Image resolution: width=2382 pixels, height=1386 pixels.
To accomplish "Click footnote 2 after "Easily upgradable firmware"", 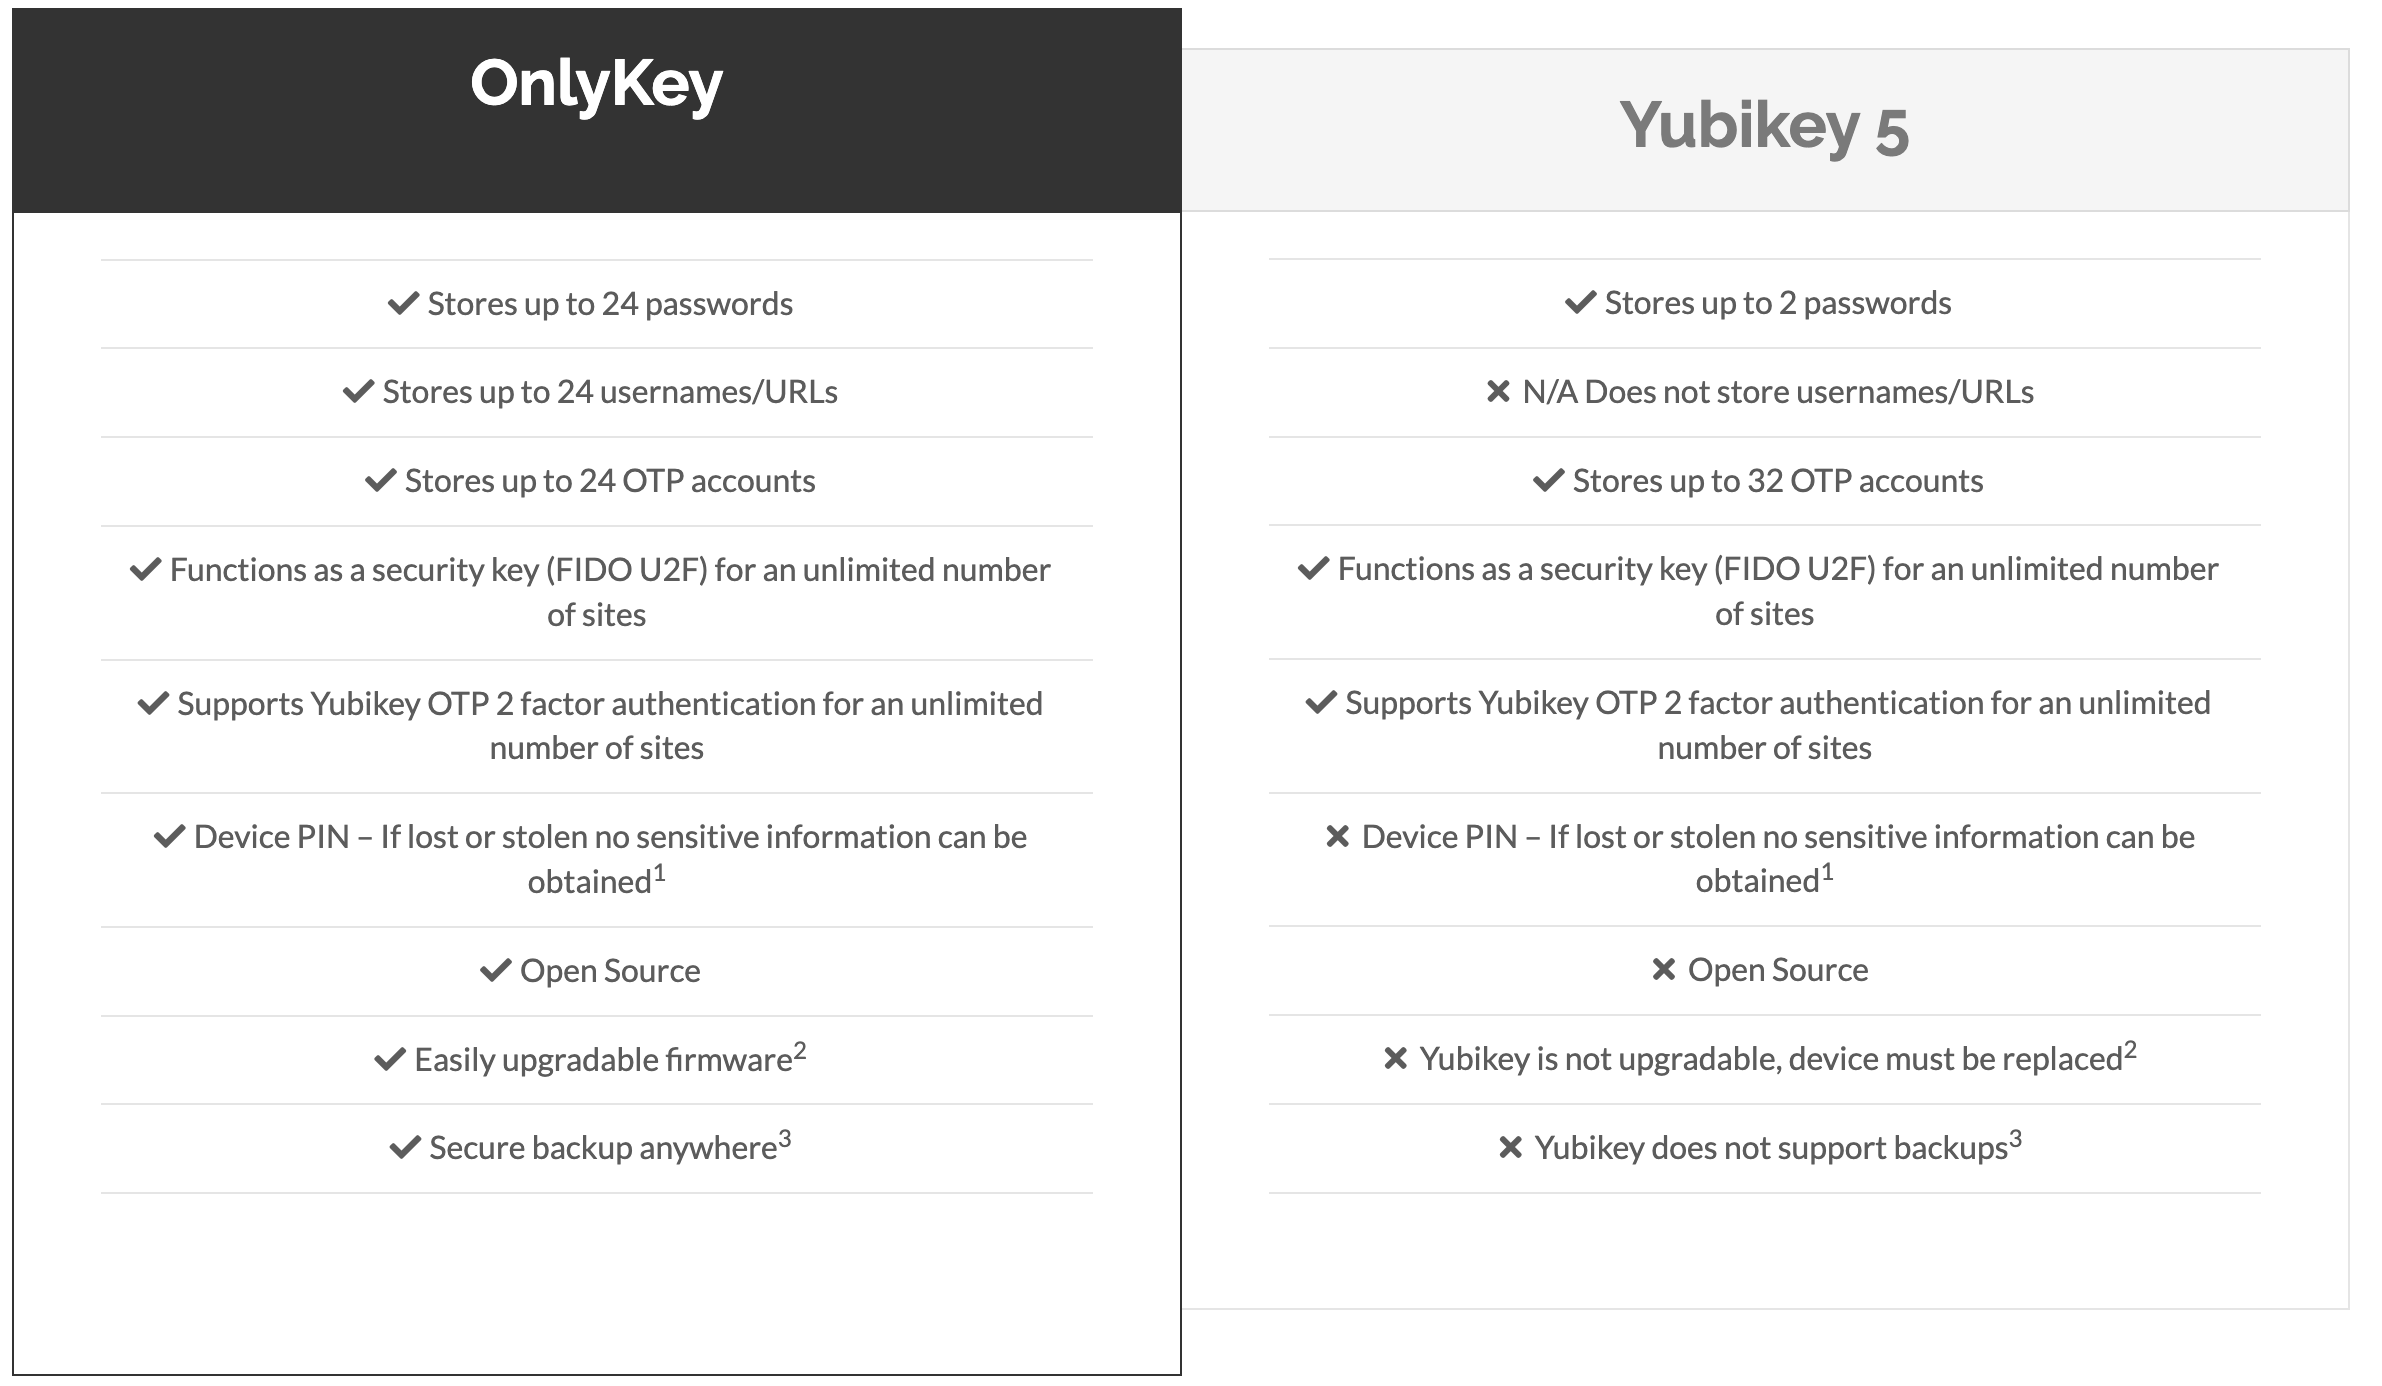I will pyautogui.click(x=800, y=1050).
